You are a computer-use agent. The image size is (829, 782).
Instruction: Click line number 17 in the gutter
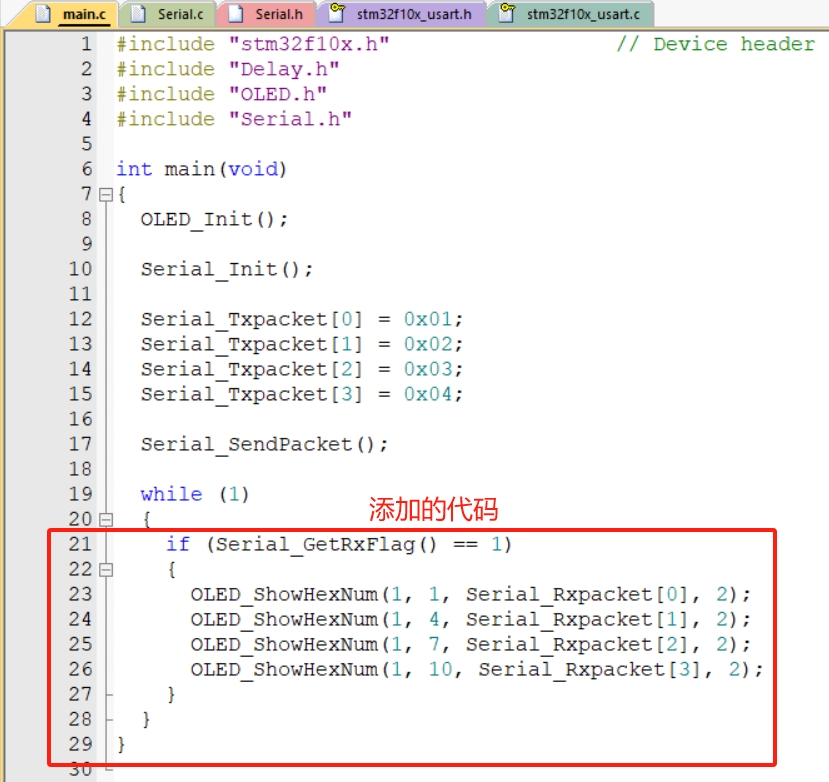(x=80, y=445)
